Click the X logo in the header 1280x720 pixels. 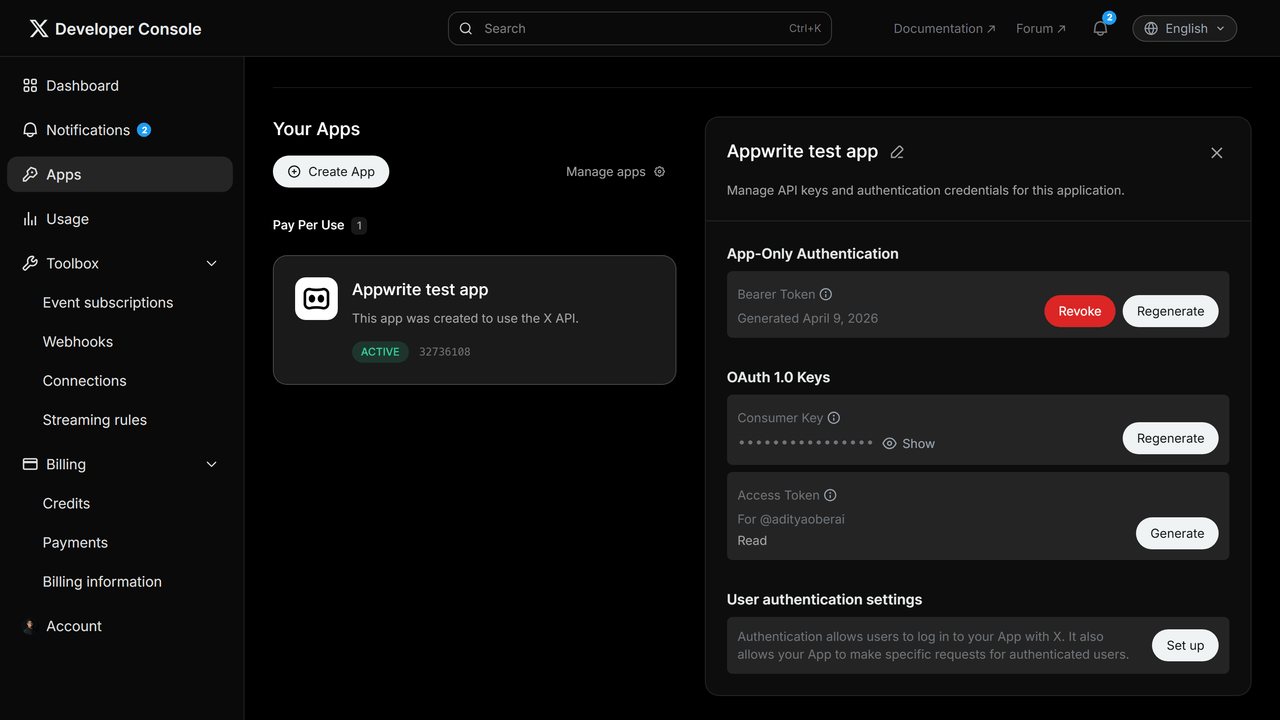click(x=38, y=29)
